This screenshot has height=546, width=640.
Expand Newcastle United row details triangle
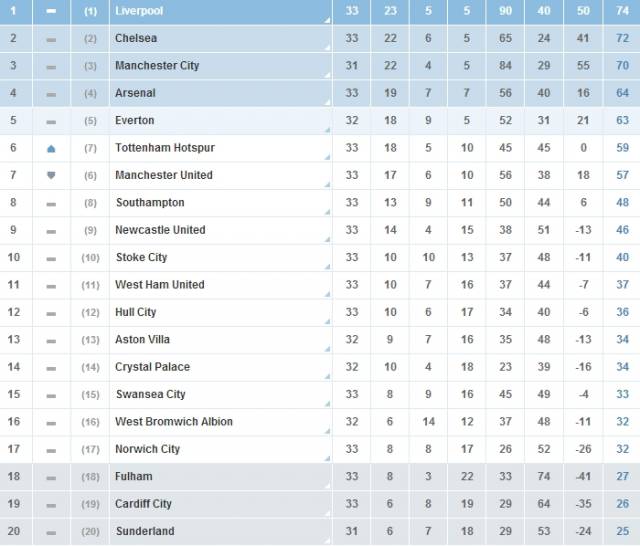coord(327,239)
